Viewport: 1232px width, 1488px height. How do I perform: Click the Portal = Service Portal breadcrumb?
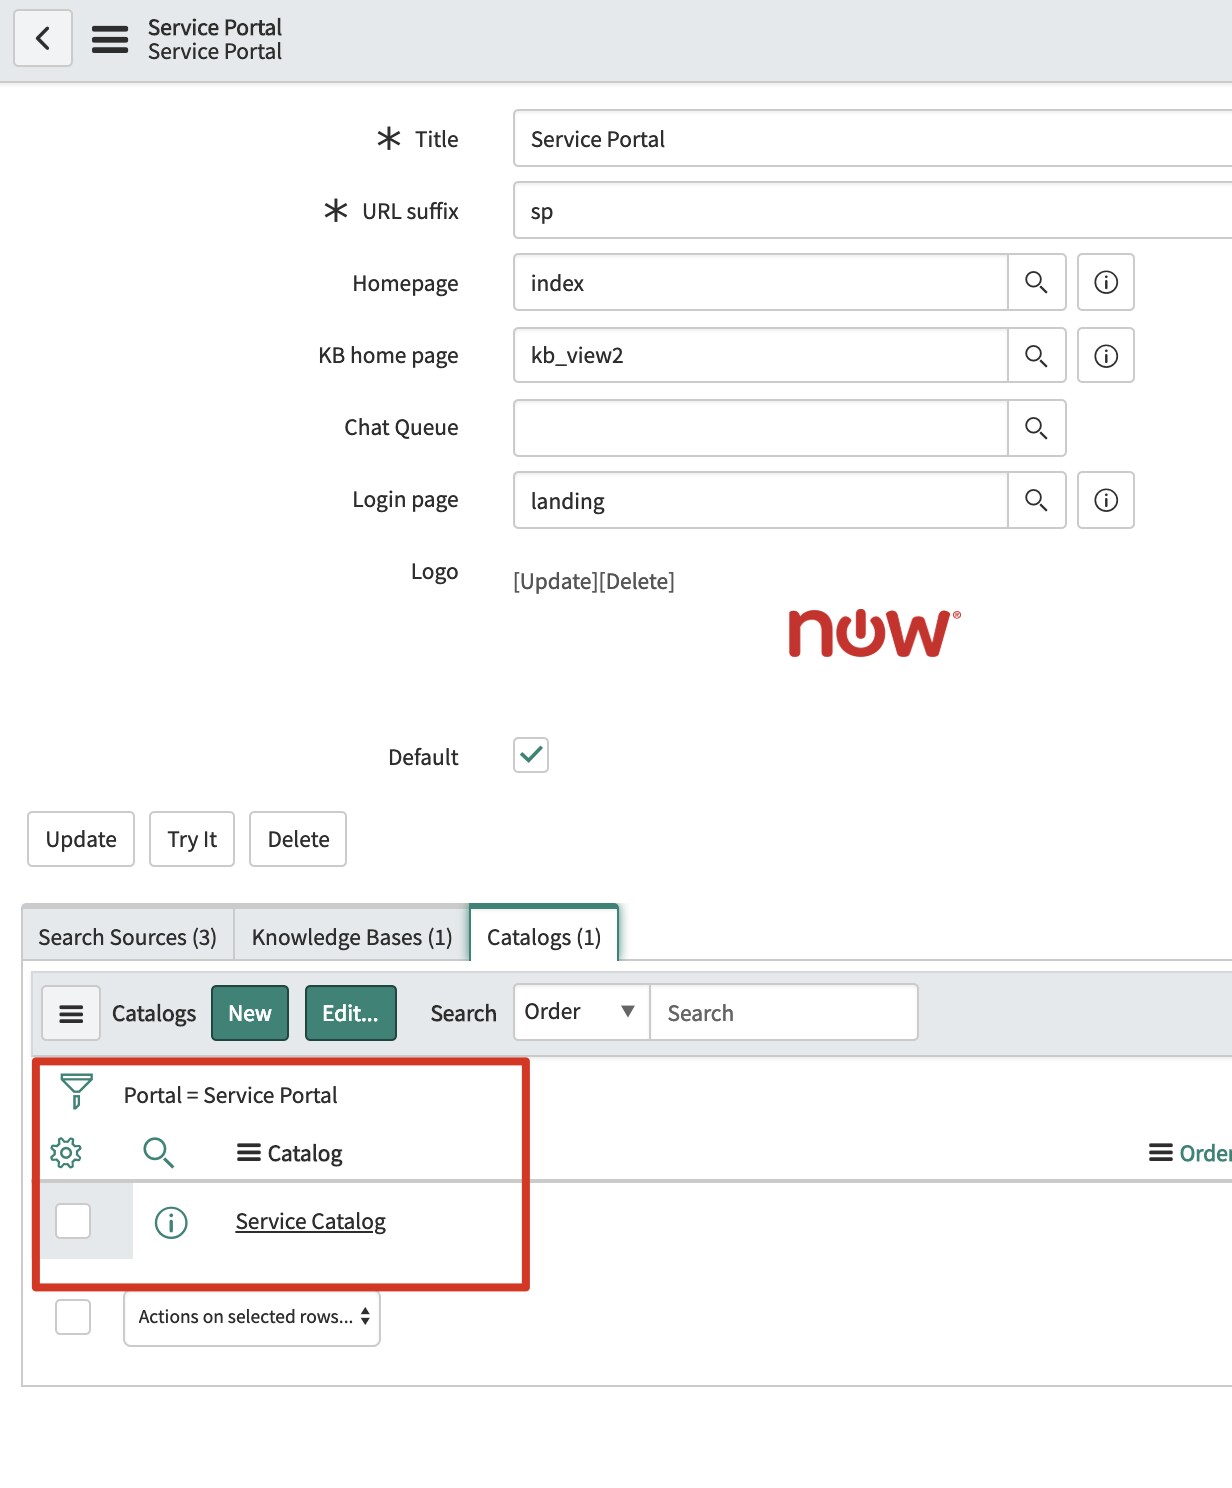[231, 1095]
